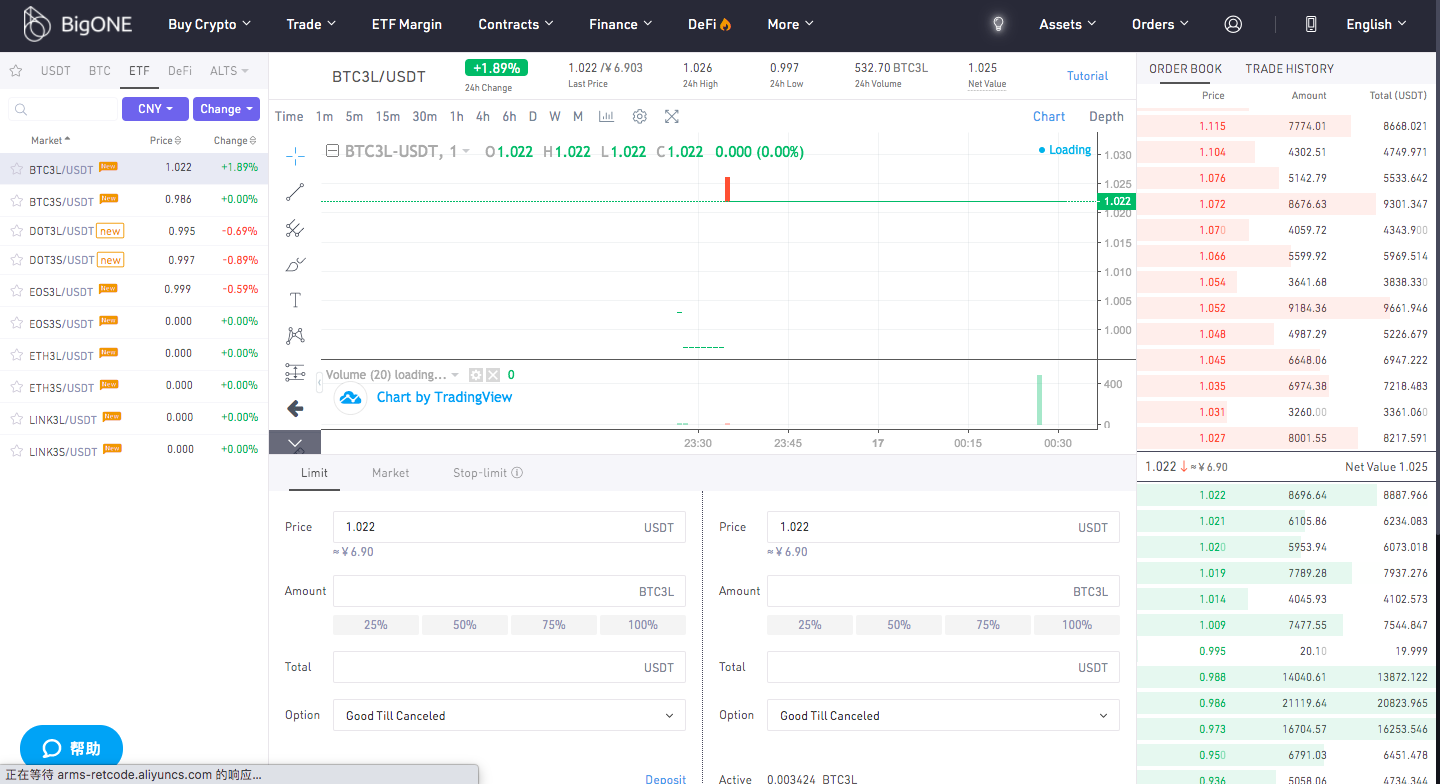
Task: Open chart indicators icon
Action: click(606, 116)
